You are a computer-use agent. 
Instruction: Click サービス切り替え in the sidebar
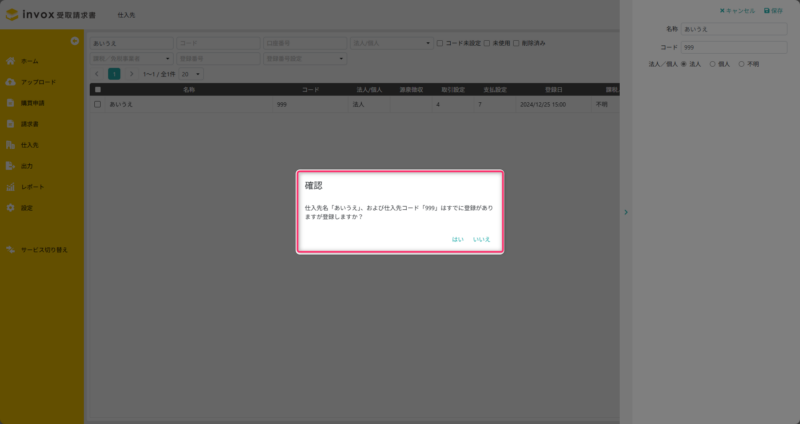42,250
